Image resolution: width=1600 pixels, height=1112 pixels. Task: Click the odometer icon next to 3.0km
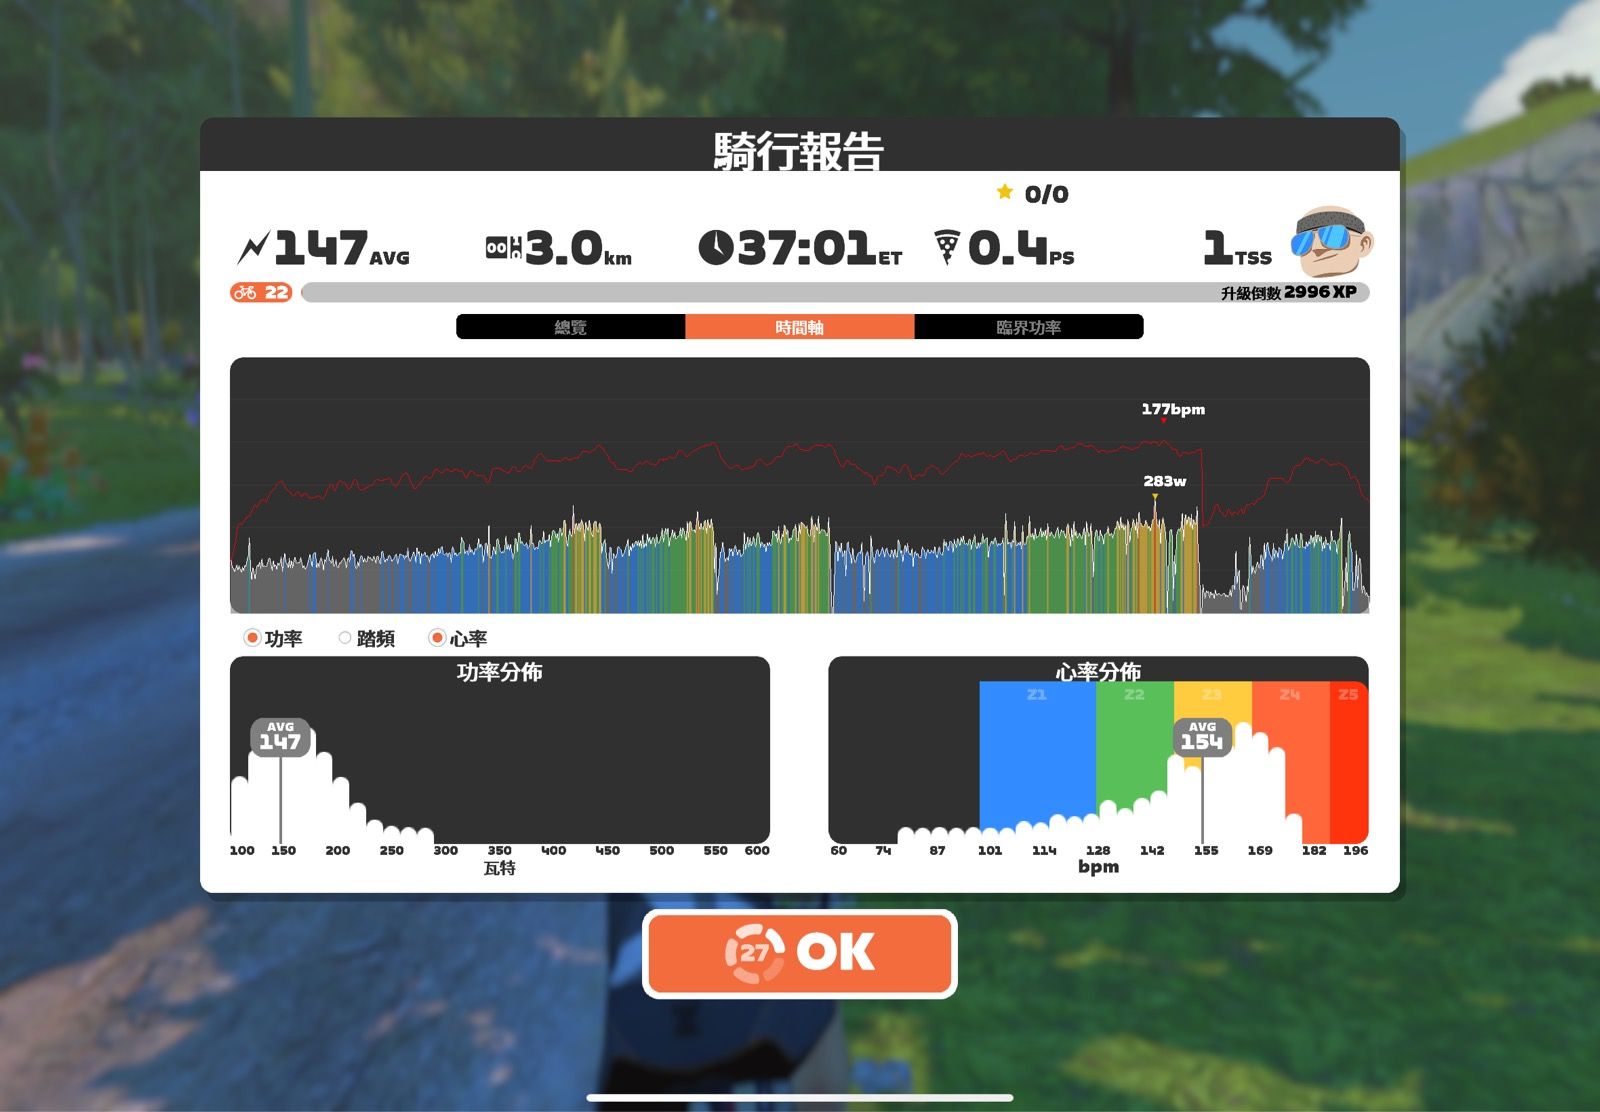pyautogui.click(x=503, y=246)
